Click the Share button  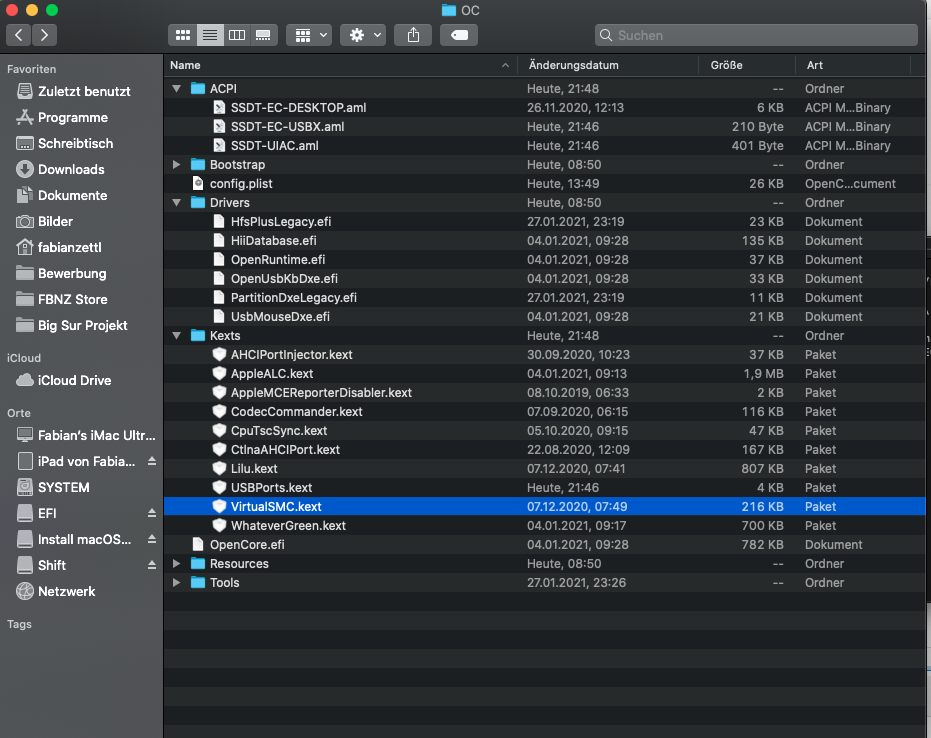tap(413, 35)
